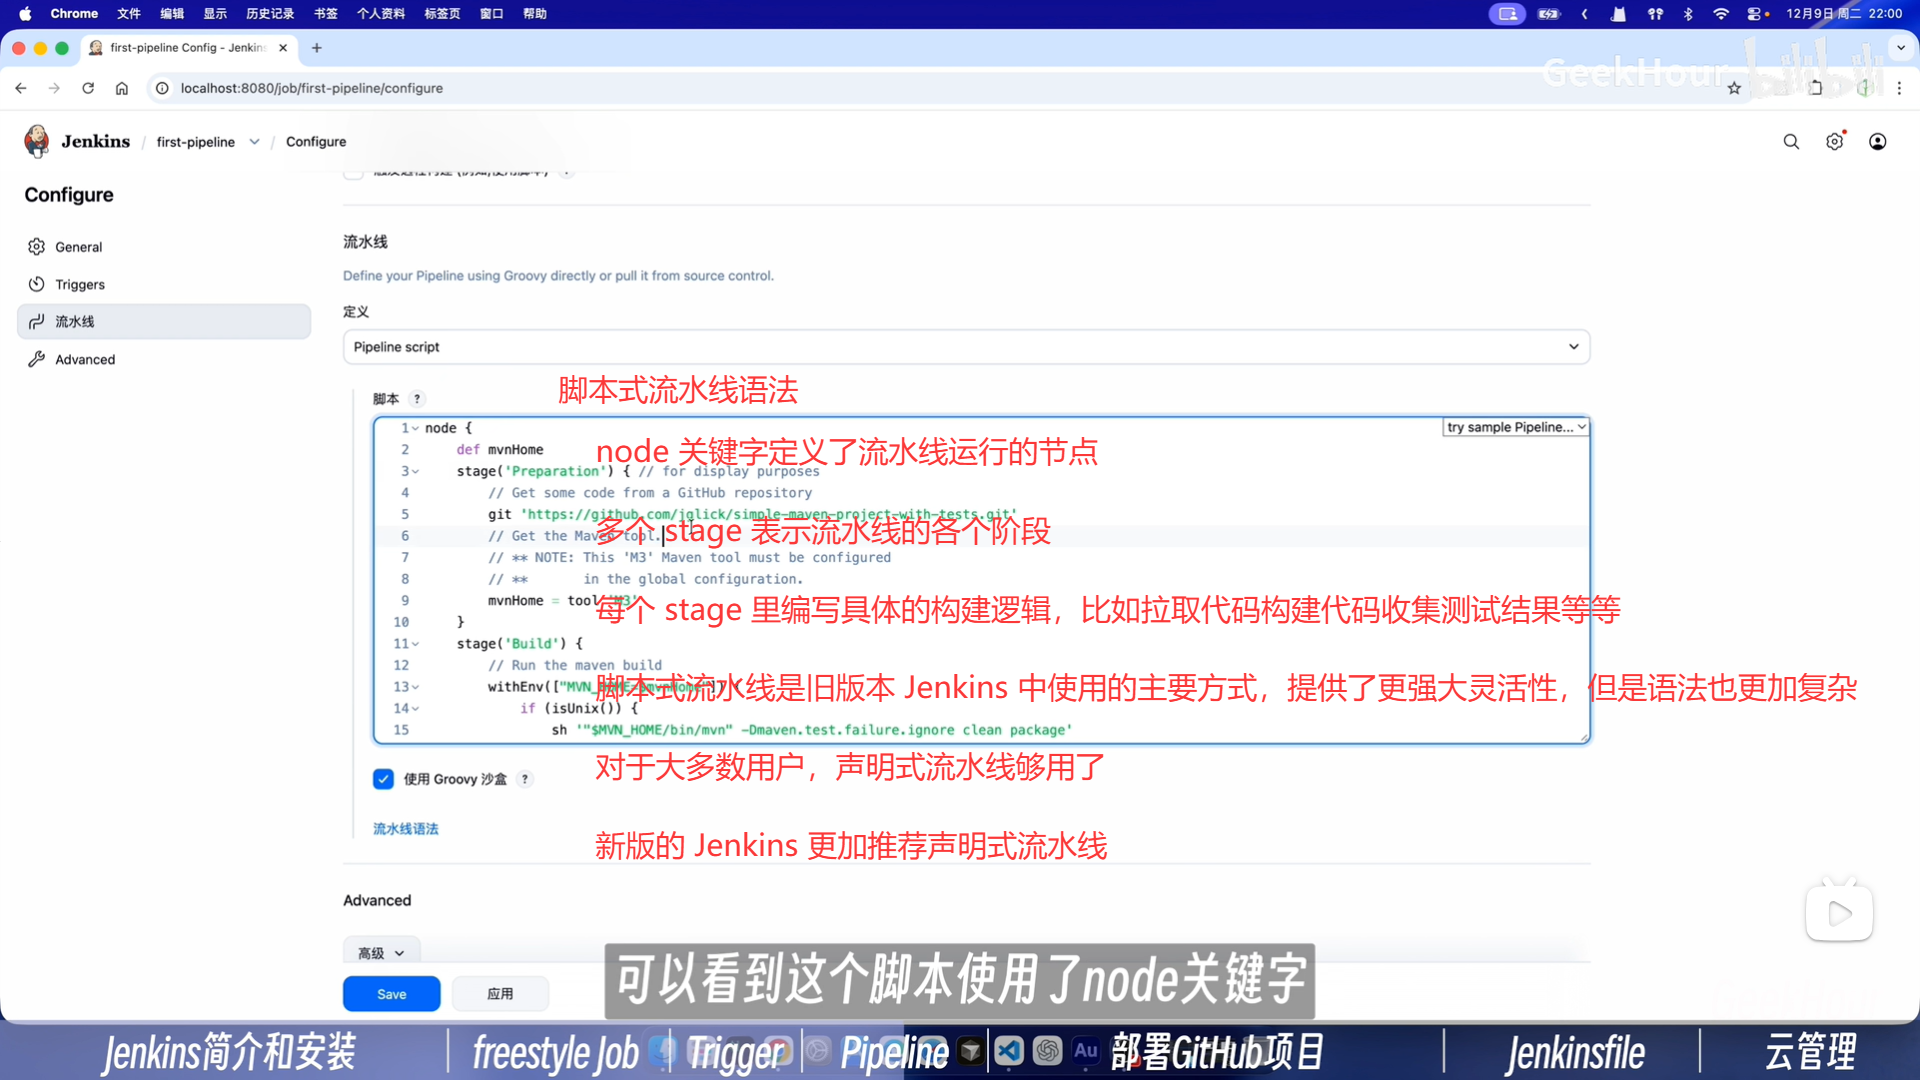Open the user account icon

pos(1877,142)
